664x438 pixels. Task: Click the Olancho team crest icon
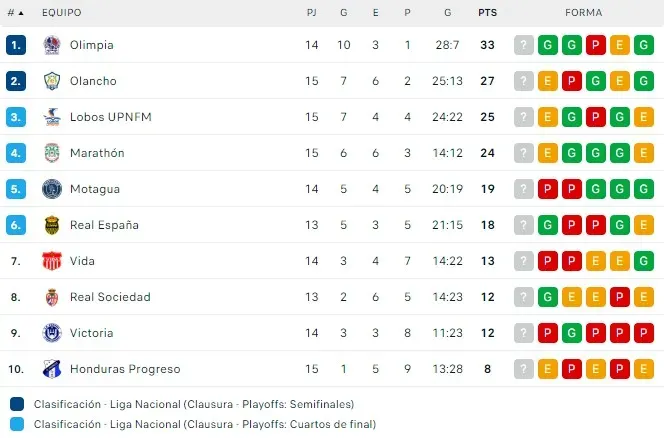[x=52, y=81]
